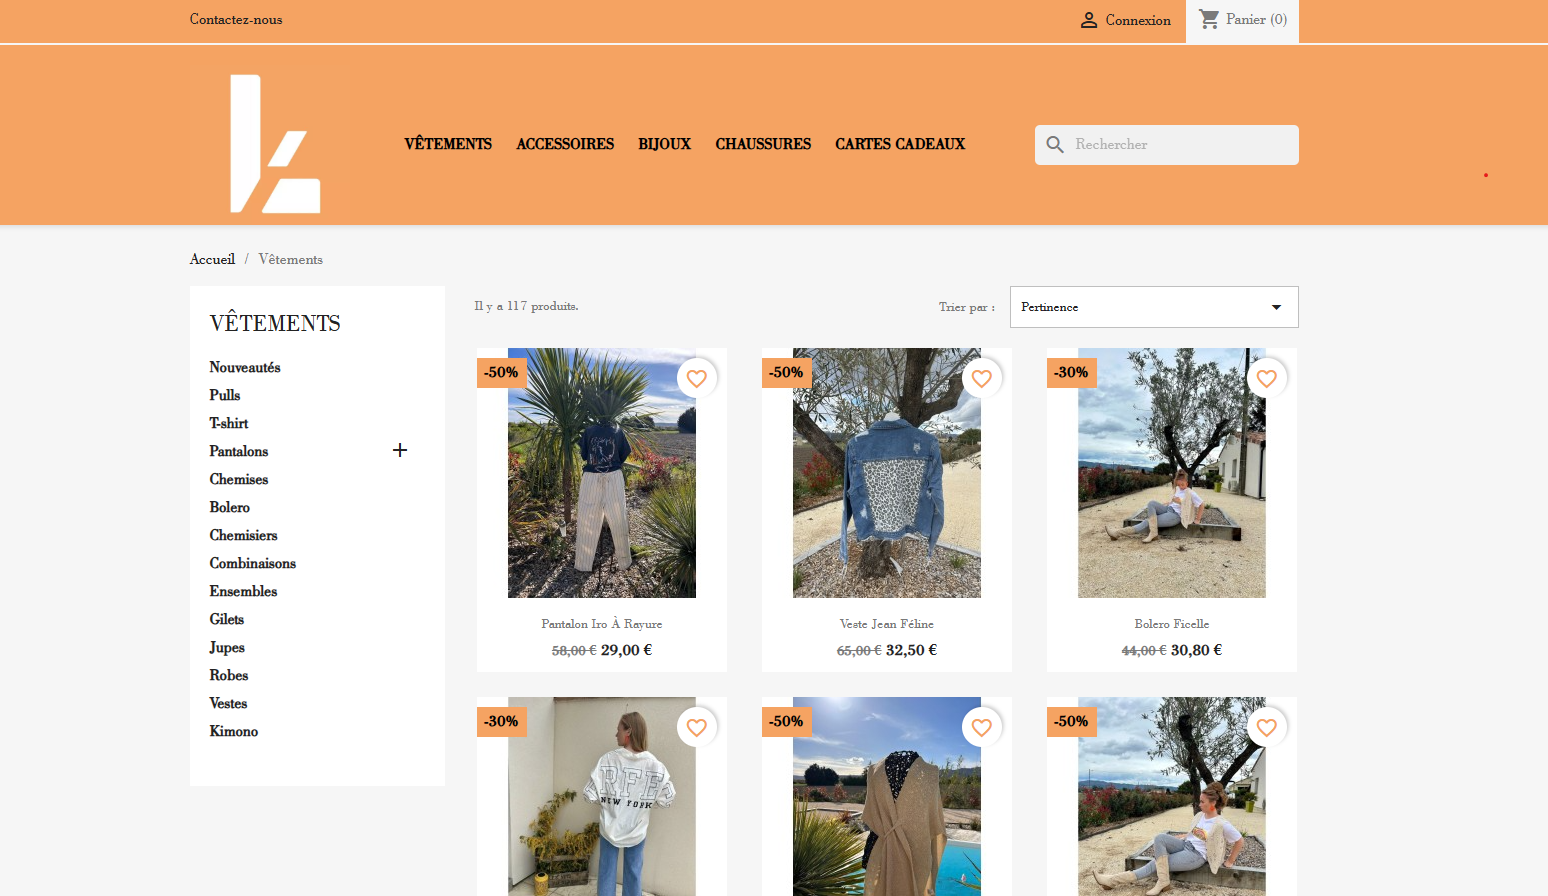Go to the Bijoux menu
The image size is (1548, 896).
pyautogui.click(x=664, y=144)
